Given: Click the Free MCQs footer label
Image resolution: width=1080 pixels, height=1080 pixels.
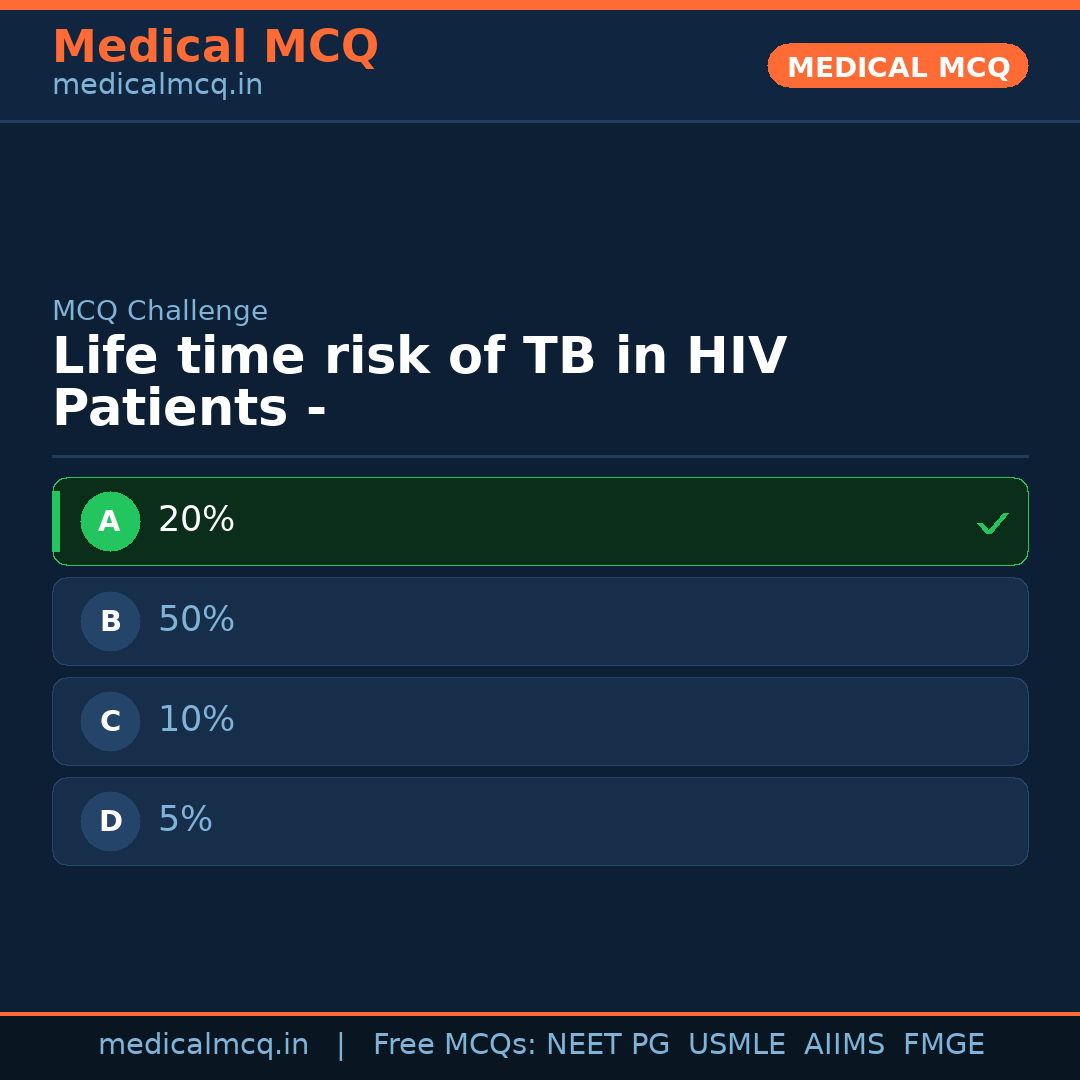Looking at the screenshot, I should [454, 1045].
